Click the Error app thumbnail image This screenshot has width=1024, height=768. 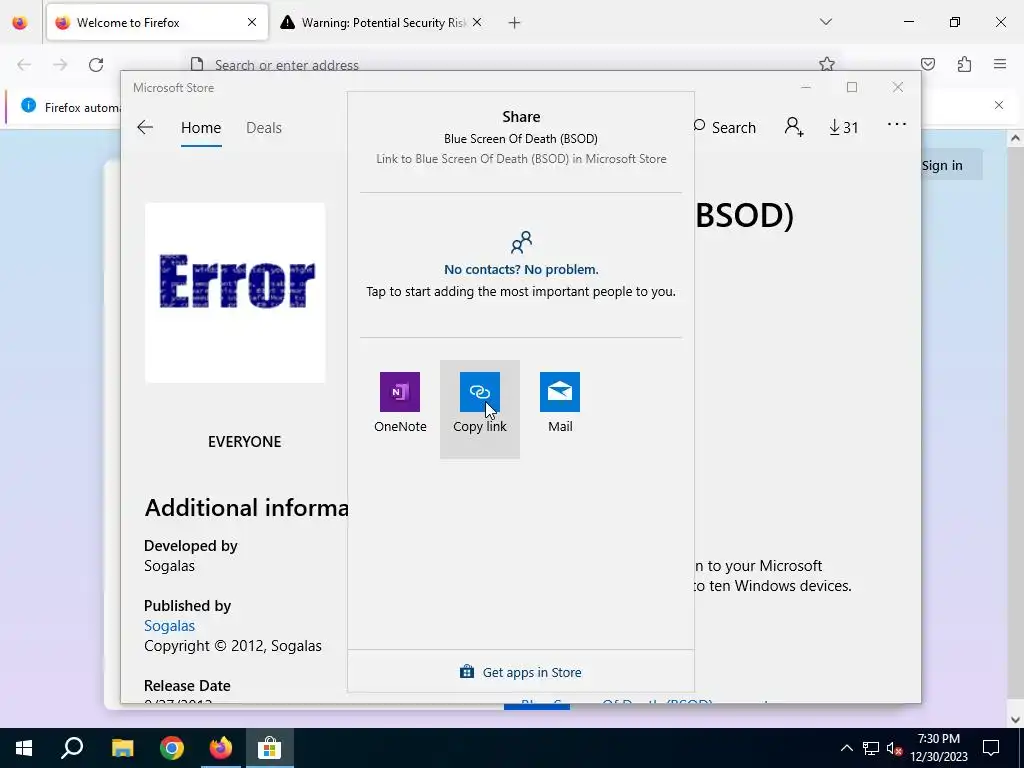tap(235, 293)
